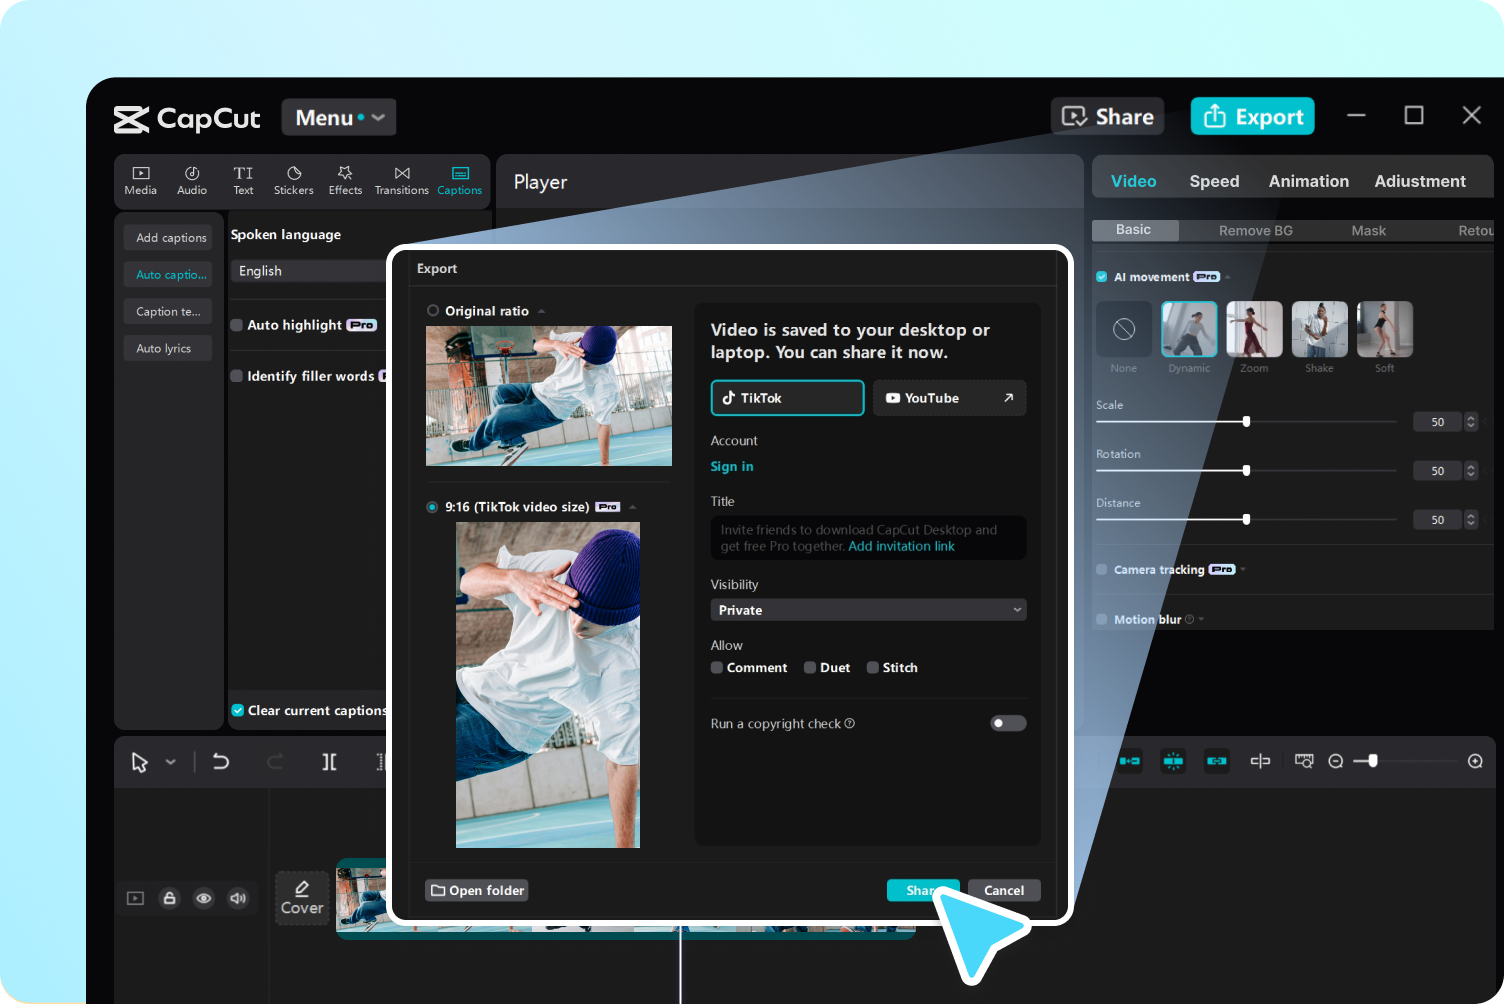This screenshot has width=1504, height=1004.
Task: Hide the track using the eye icon
Action: click(x=204, y=898)
